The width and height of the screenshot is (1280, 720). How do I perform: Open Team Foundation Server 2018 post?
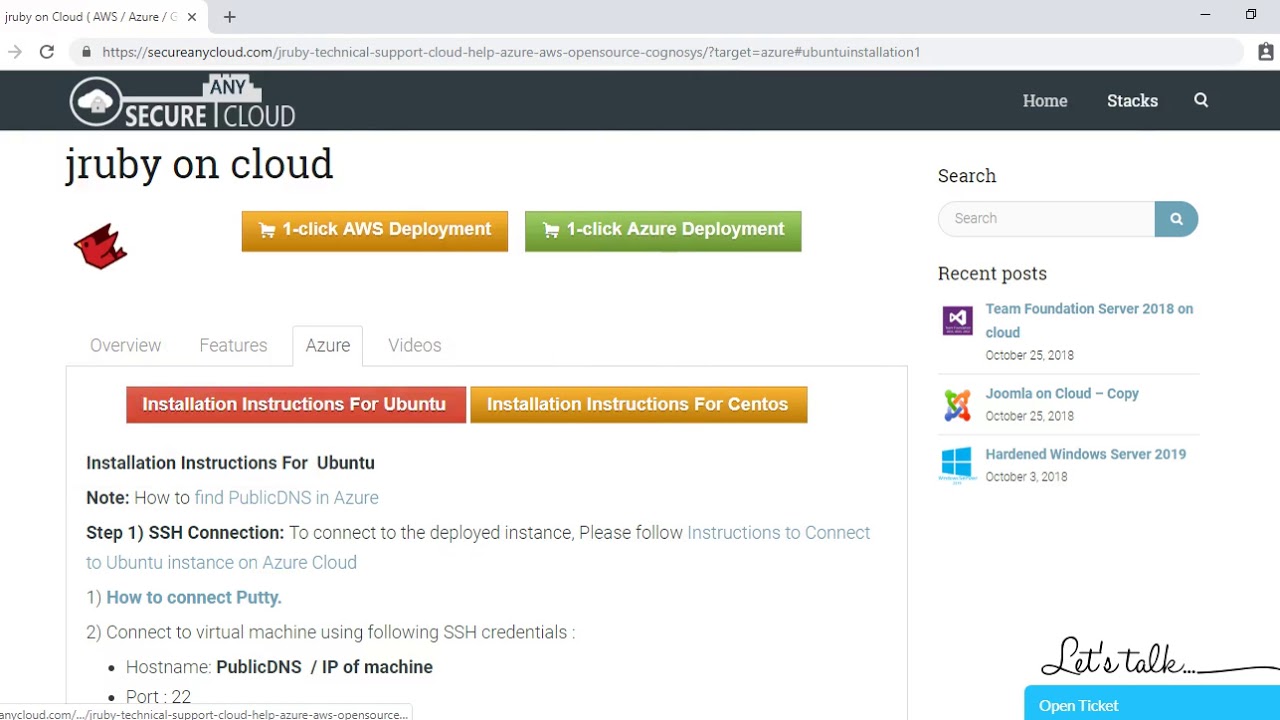[1089, 320]
